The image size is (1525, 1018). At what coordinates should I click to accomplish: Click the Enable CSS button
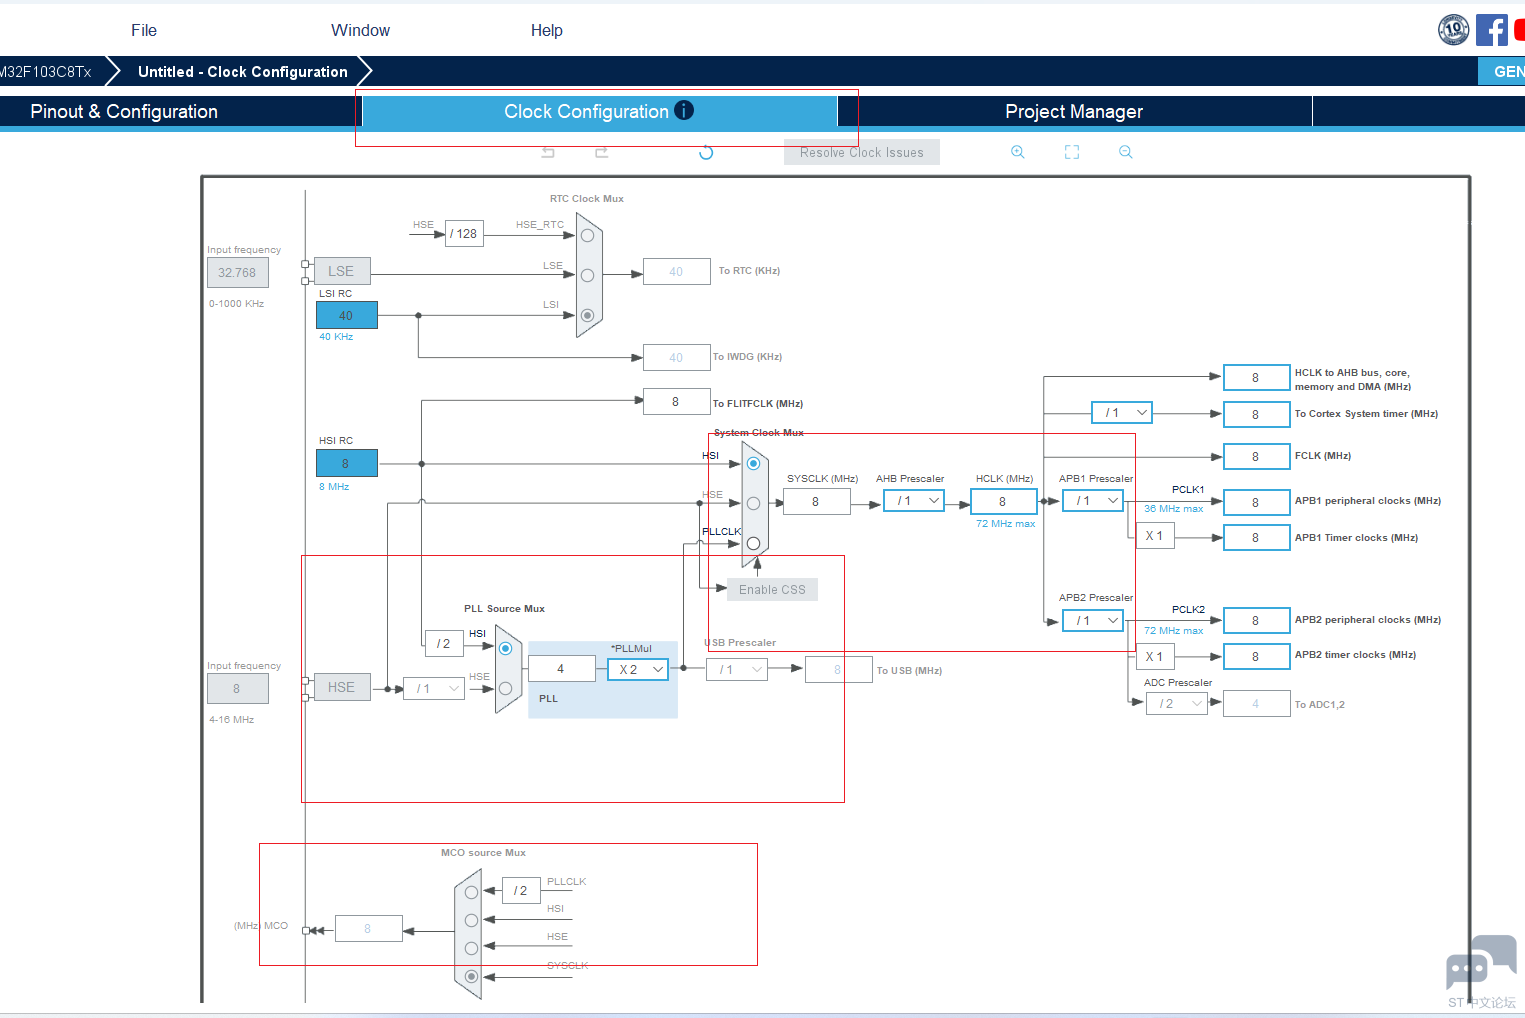771,589
